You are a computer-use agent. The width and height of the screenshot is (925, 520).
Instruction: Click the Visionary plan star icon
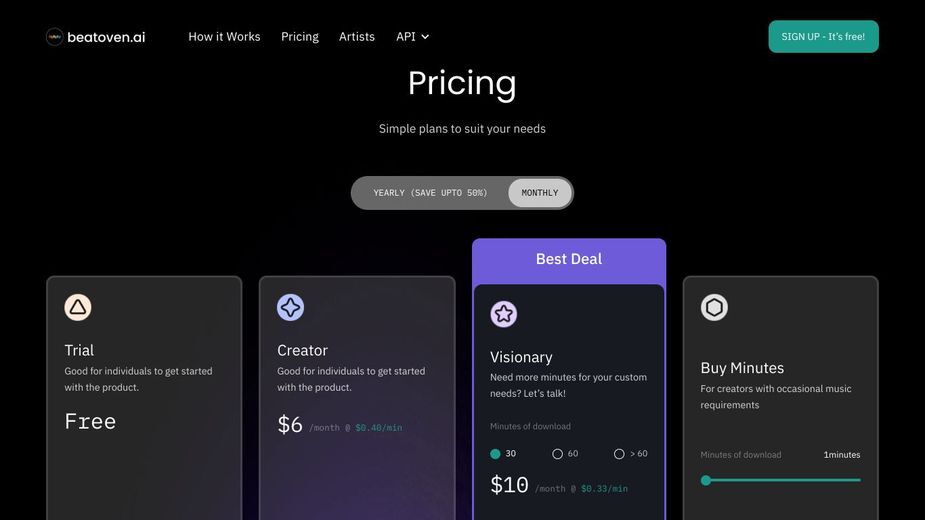tap(504, 314)
